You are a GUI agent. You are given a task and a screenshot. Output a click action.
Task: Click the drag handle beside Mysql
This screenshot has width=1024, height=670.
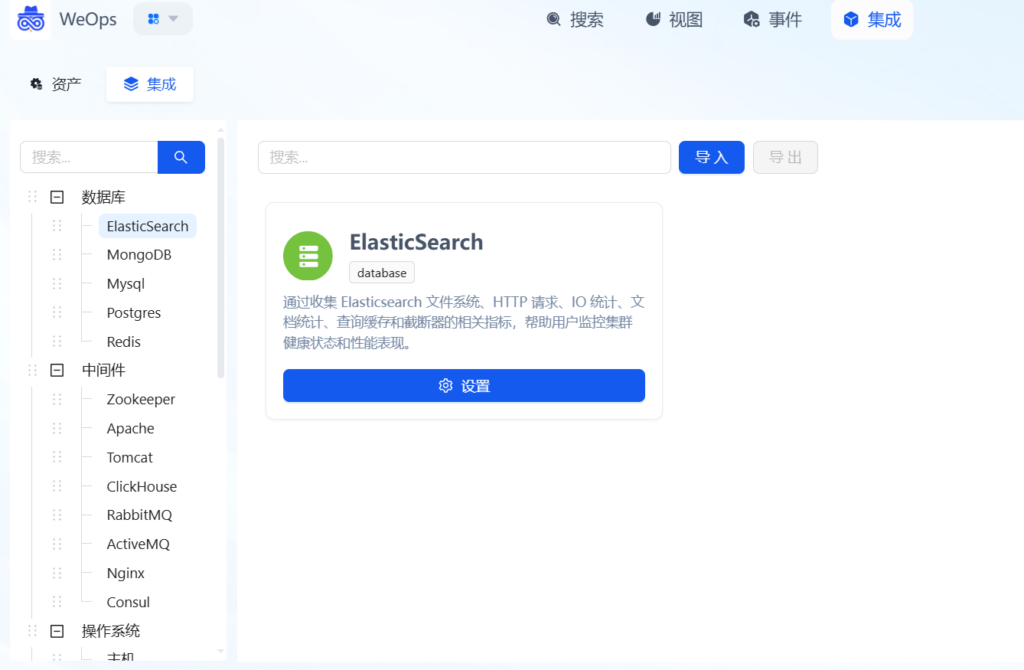[x=57, y=284]
